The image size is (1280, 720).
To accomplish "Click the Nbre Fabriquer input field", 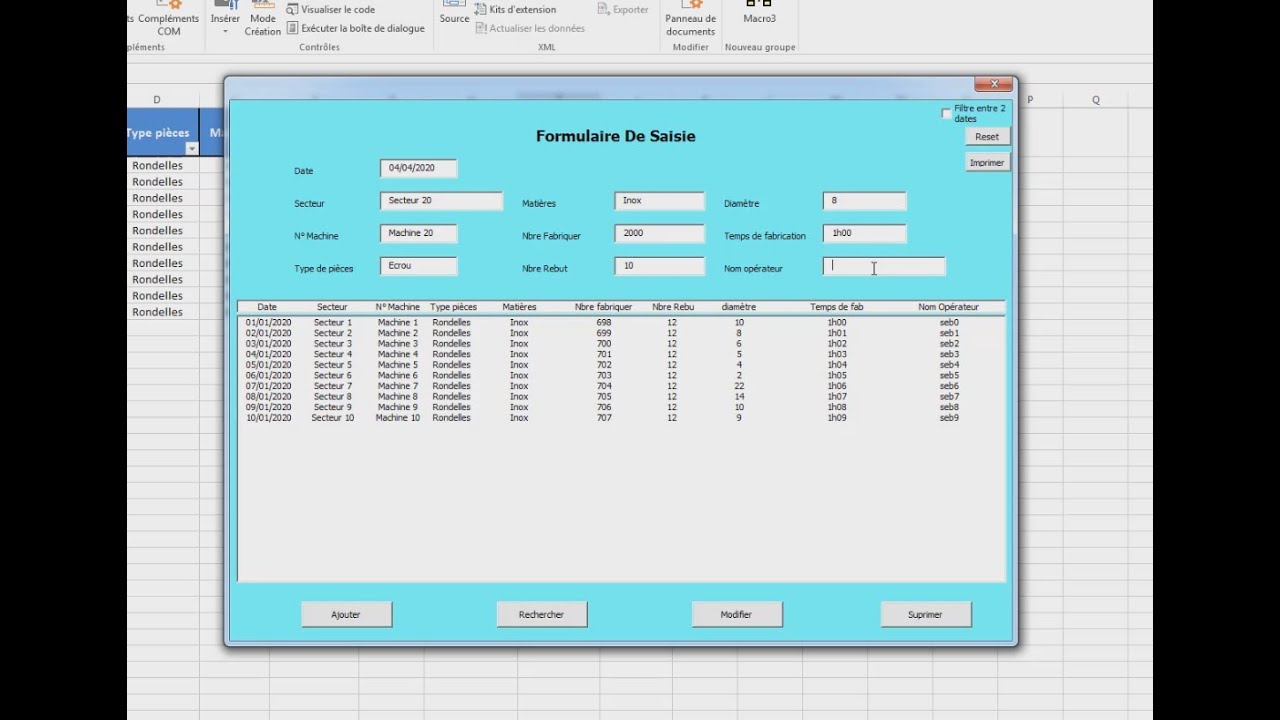I will tap(659, 233).
